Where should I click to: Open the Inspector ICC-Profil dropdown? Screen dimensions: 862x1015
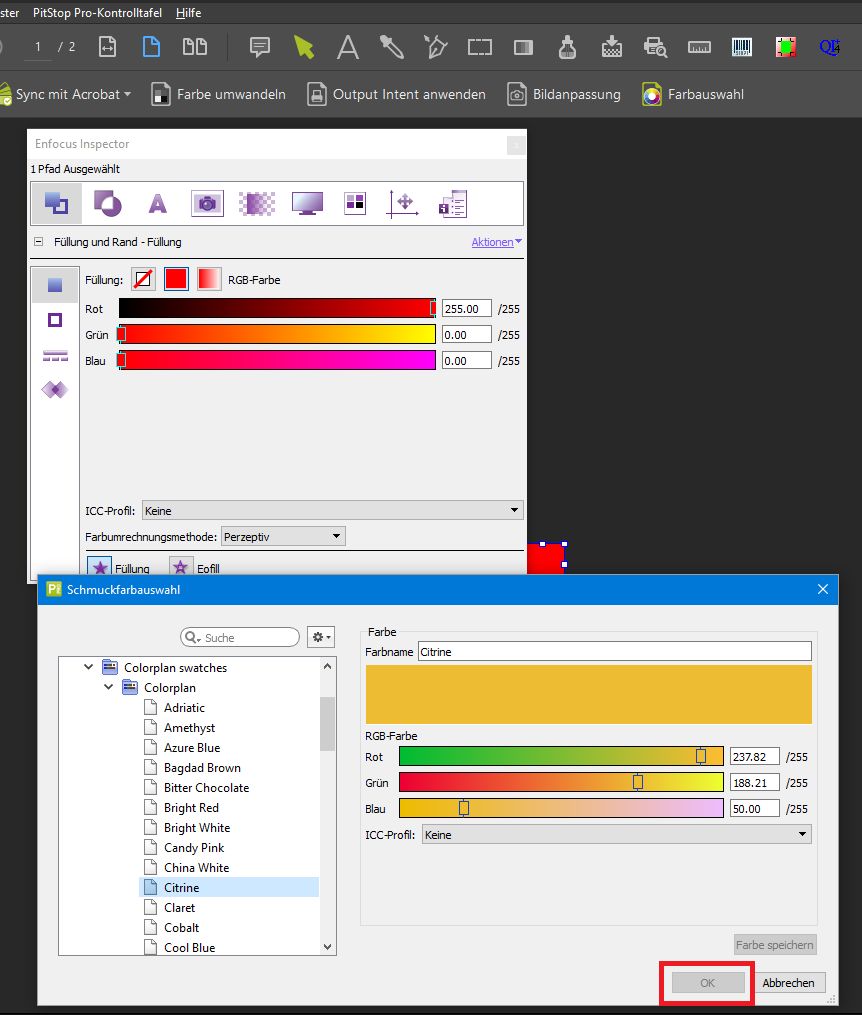tap(332, 510)
